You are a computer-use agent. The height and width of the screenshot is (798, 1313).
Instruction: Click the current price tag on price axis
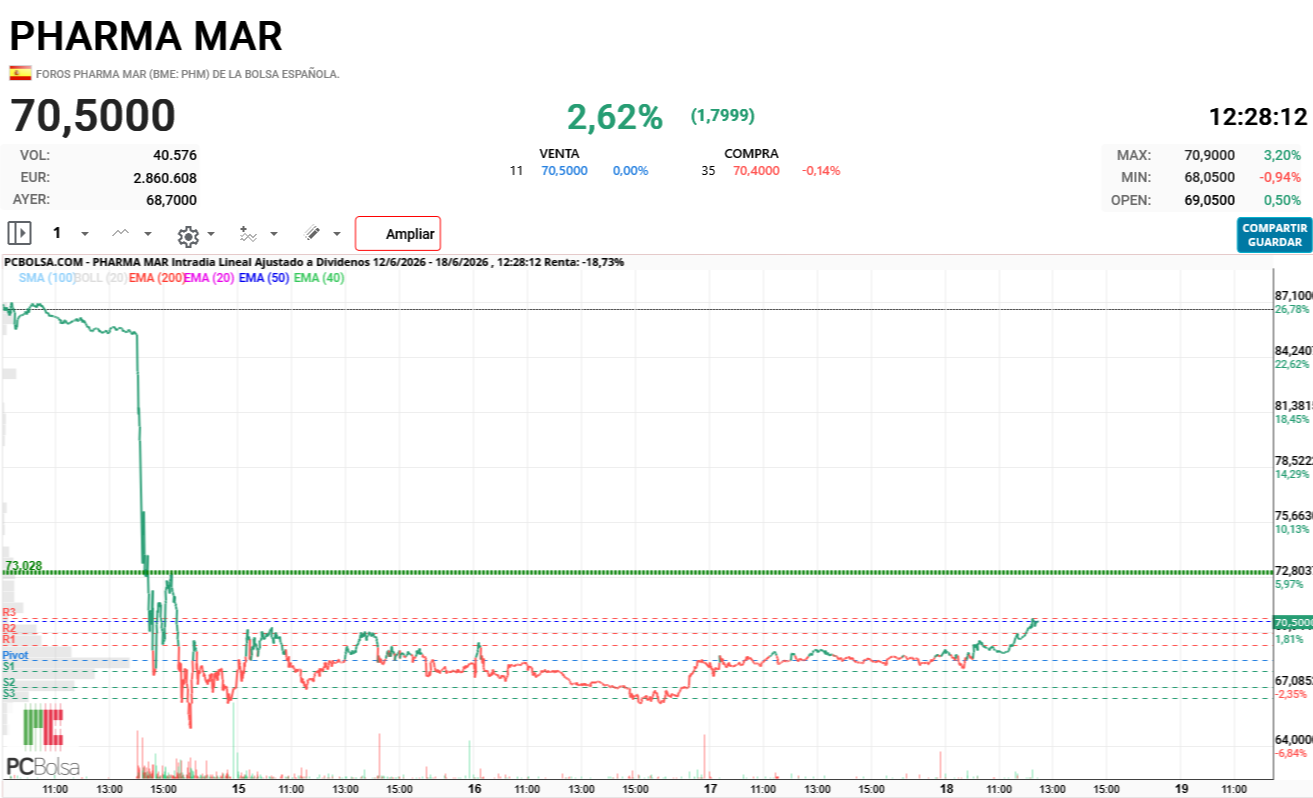[x=1292, y=622]
